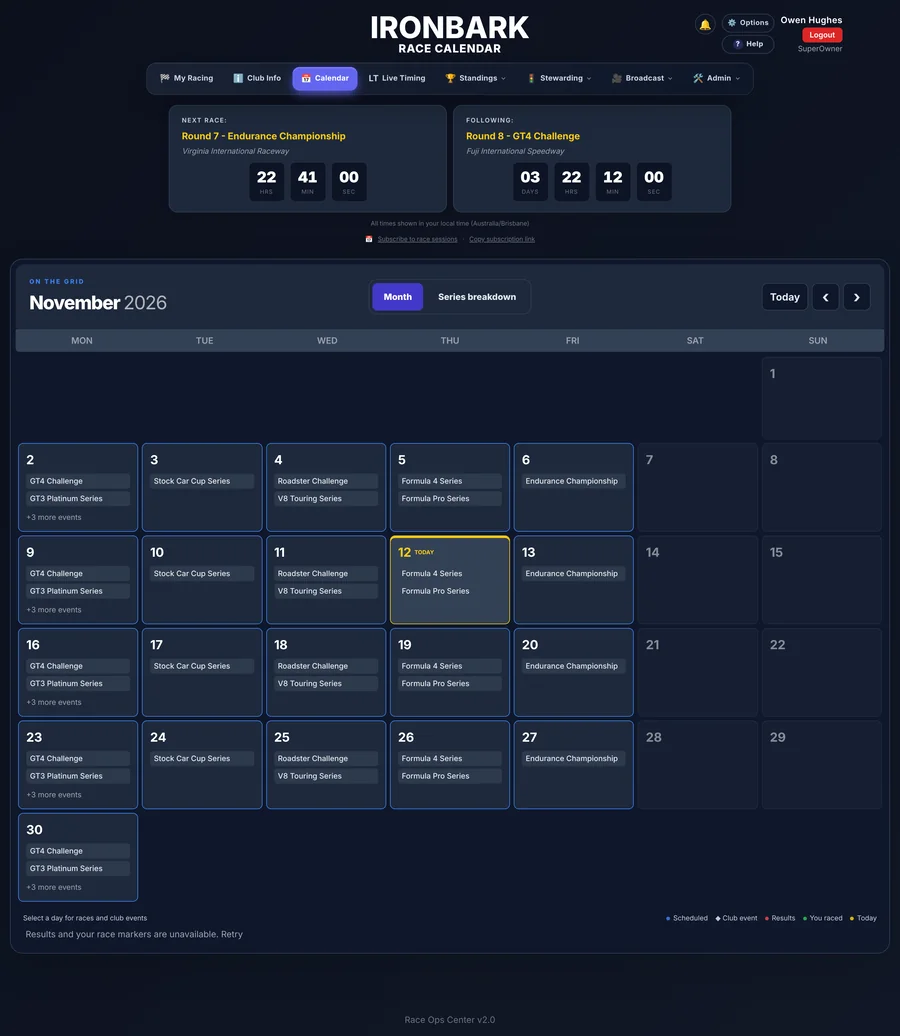This screenshot has width=900, height=1036.
Task: Click Stock Car Cup Series on November 17
Action: (x=202, y=666)
